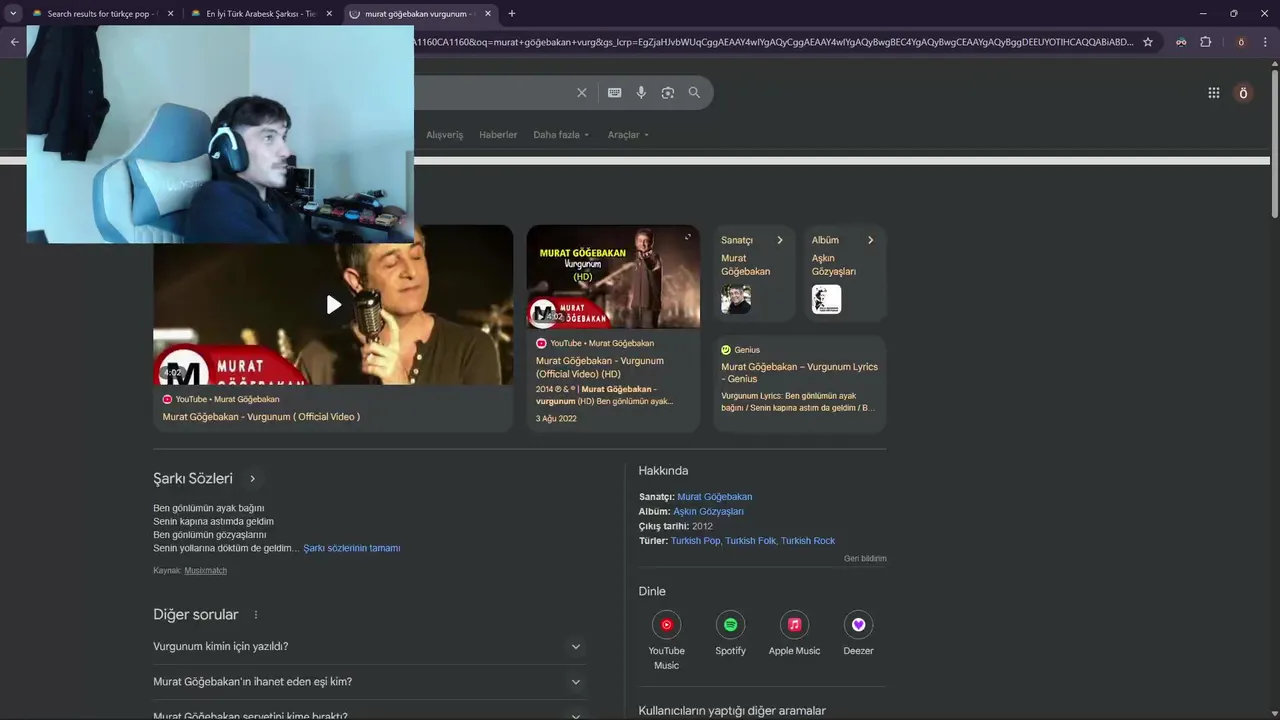Viewport: 1280px width, 720px height.
Task: Play the large Vurgunum Official Video
Action: pyautogui.click(x=333, y=305)
